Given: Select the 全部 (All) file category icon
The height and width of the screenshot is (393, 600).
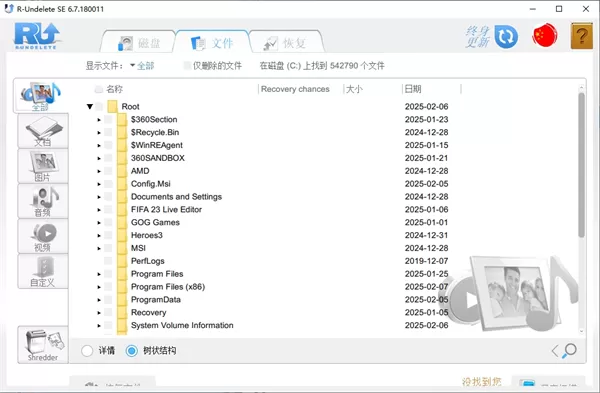Looking at the screenshot, I should [41, 96].
